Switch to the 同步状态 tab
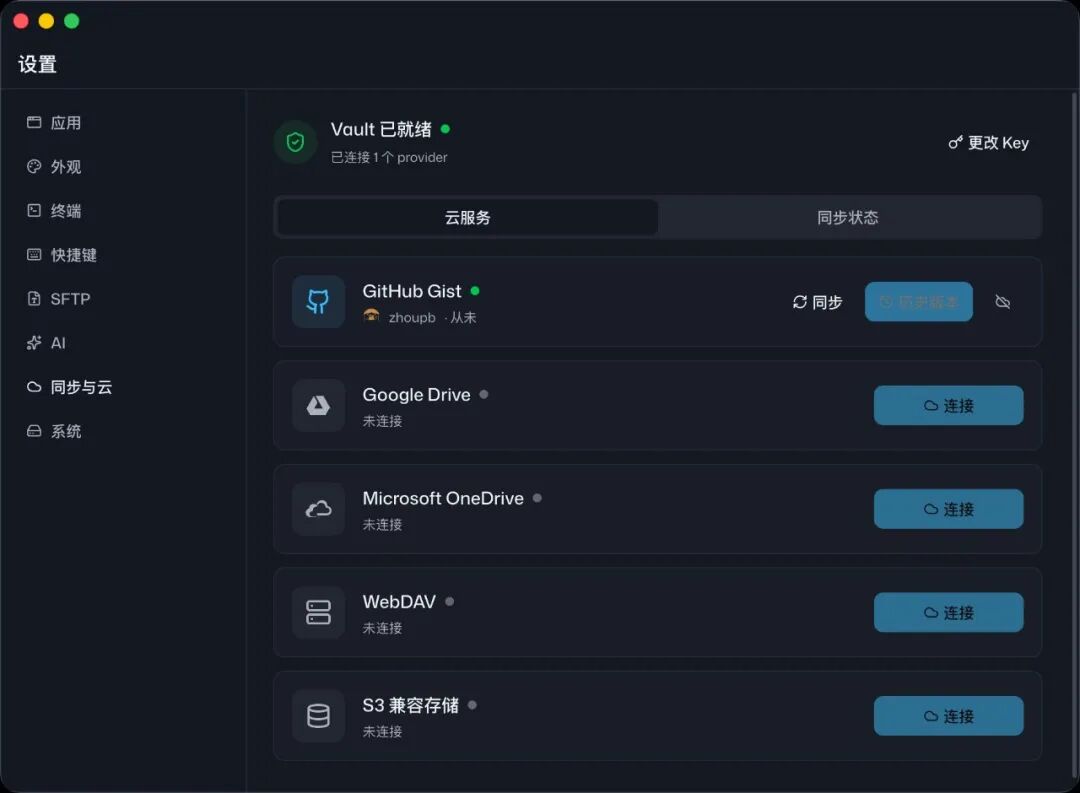The width and height of the screenshot is (1080, 793). pyautogui.click(x=847, y=218)
